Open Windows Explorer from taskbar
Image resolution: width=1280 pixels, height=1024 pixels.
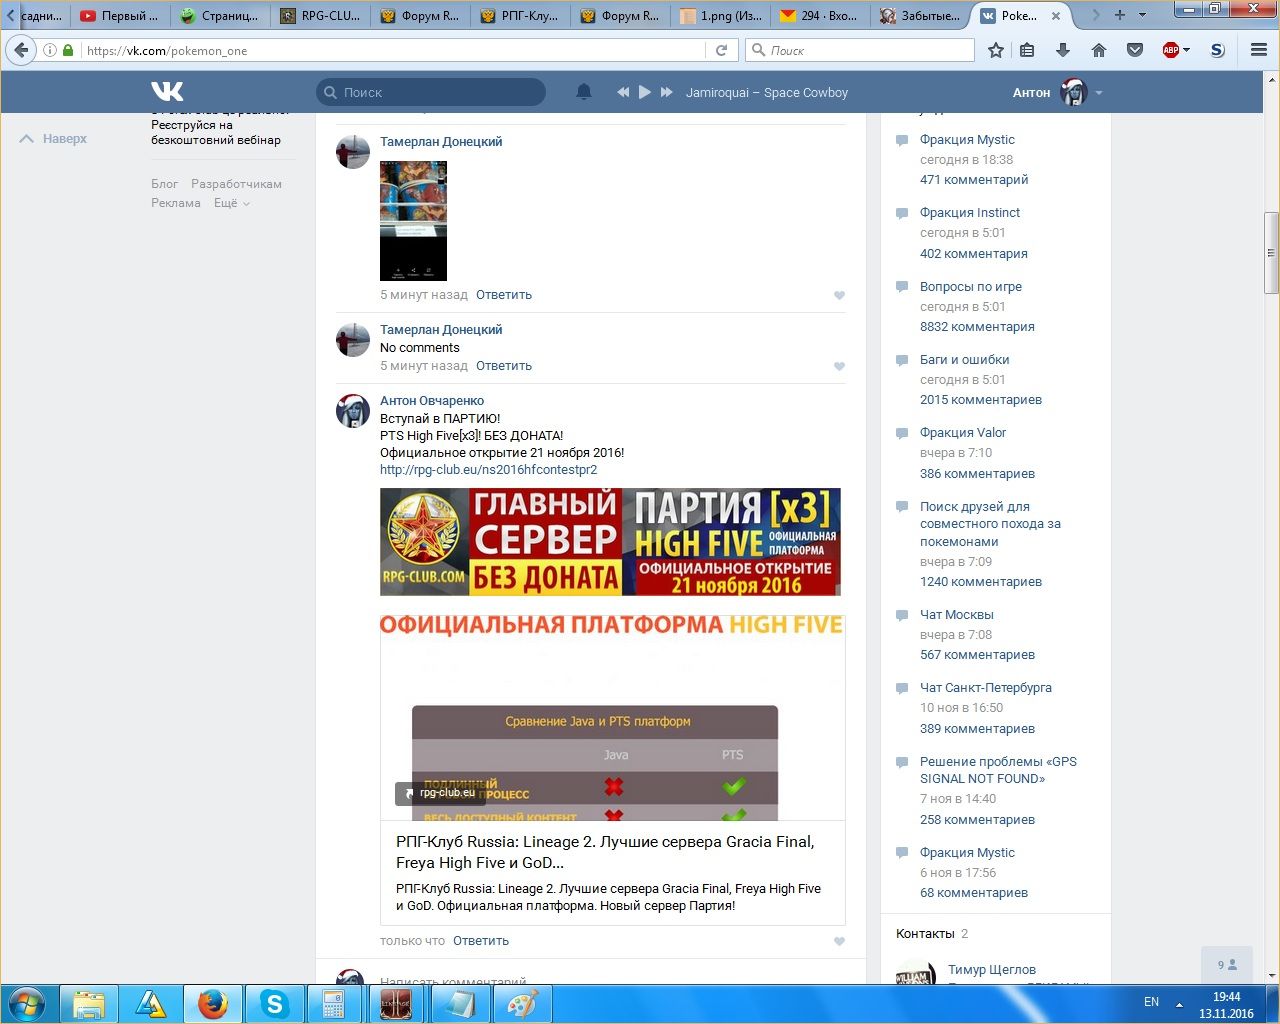89,1004
